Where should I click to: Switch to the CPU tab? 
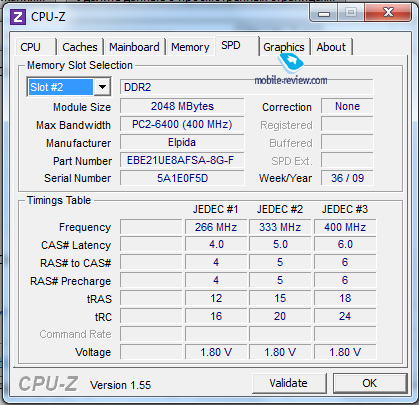point(35,47)
